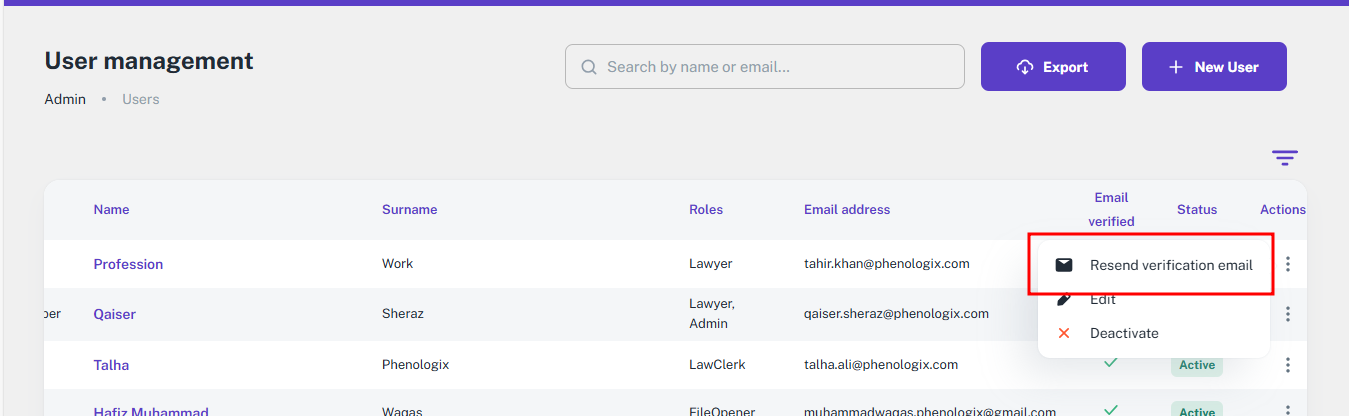Image resolution: width=1349 pixels, height=416 pixels.
Task: Select Resend verification email option
Action: 1170,265
